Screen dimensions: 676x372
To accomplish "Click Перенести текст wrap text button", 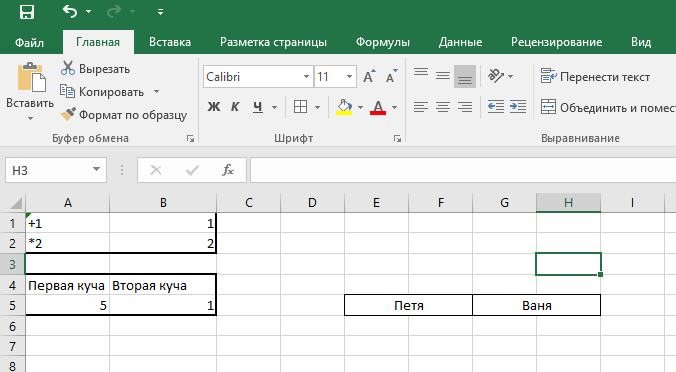I will click(x=595, y=77).
